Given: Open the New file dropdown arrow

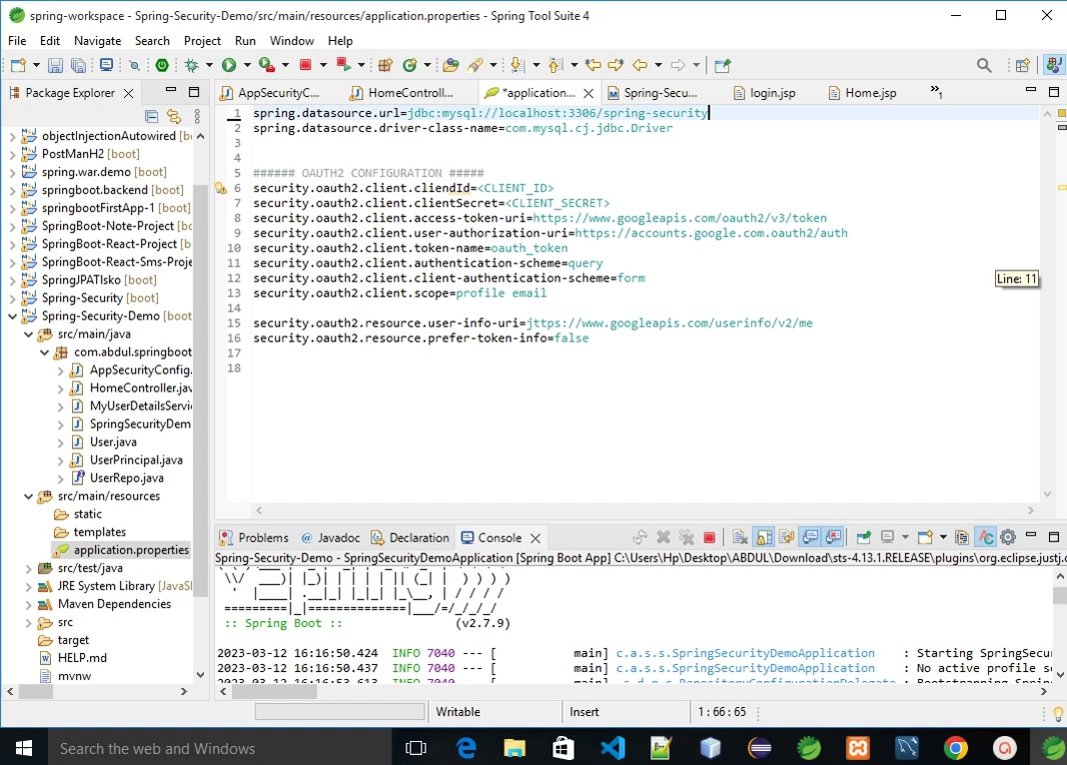Looking at the screenshot, I should (x=36, y=65).
